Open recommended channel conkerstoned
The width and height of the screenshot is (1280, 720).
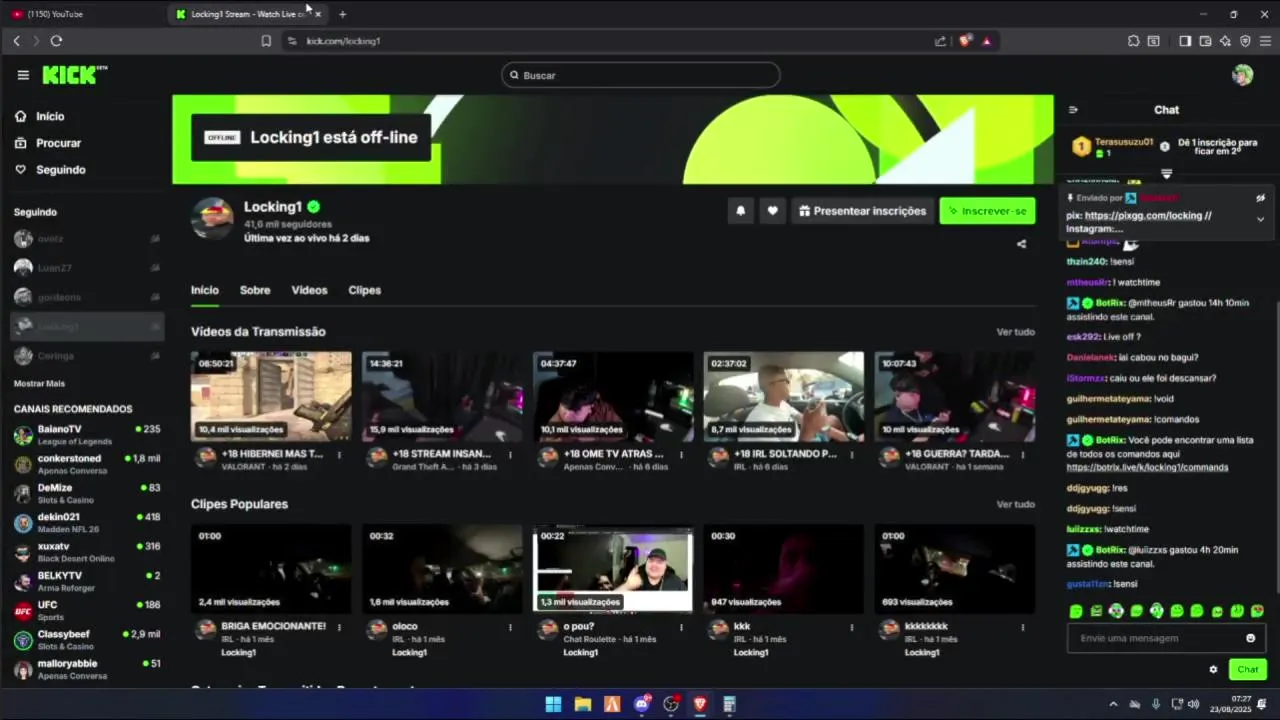point(87,464)
